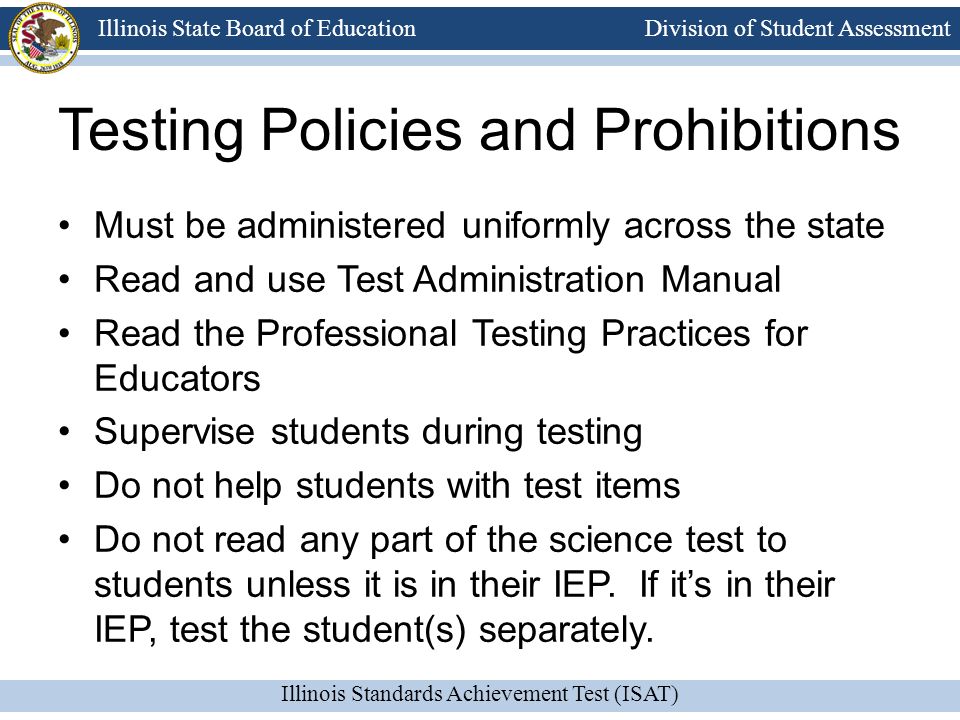Viewport: 960px width, 720px height.
Task: Click the Test Administration Manual bullet line
Action: 437,279
